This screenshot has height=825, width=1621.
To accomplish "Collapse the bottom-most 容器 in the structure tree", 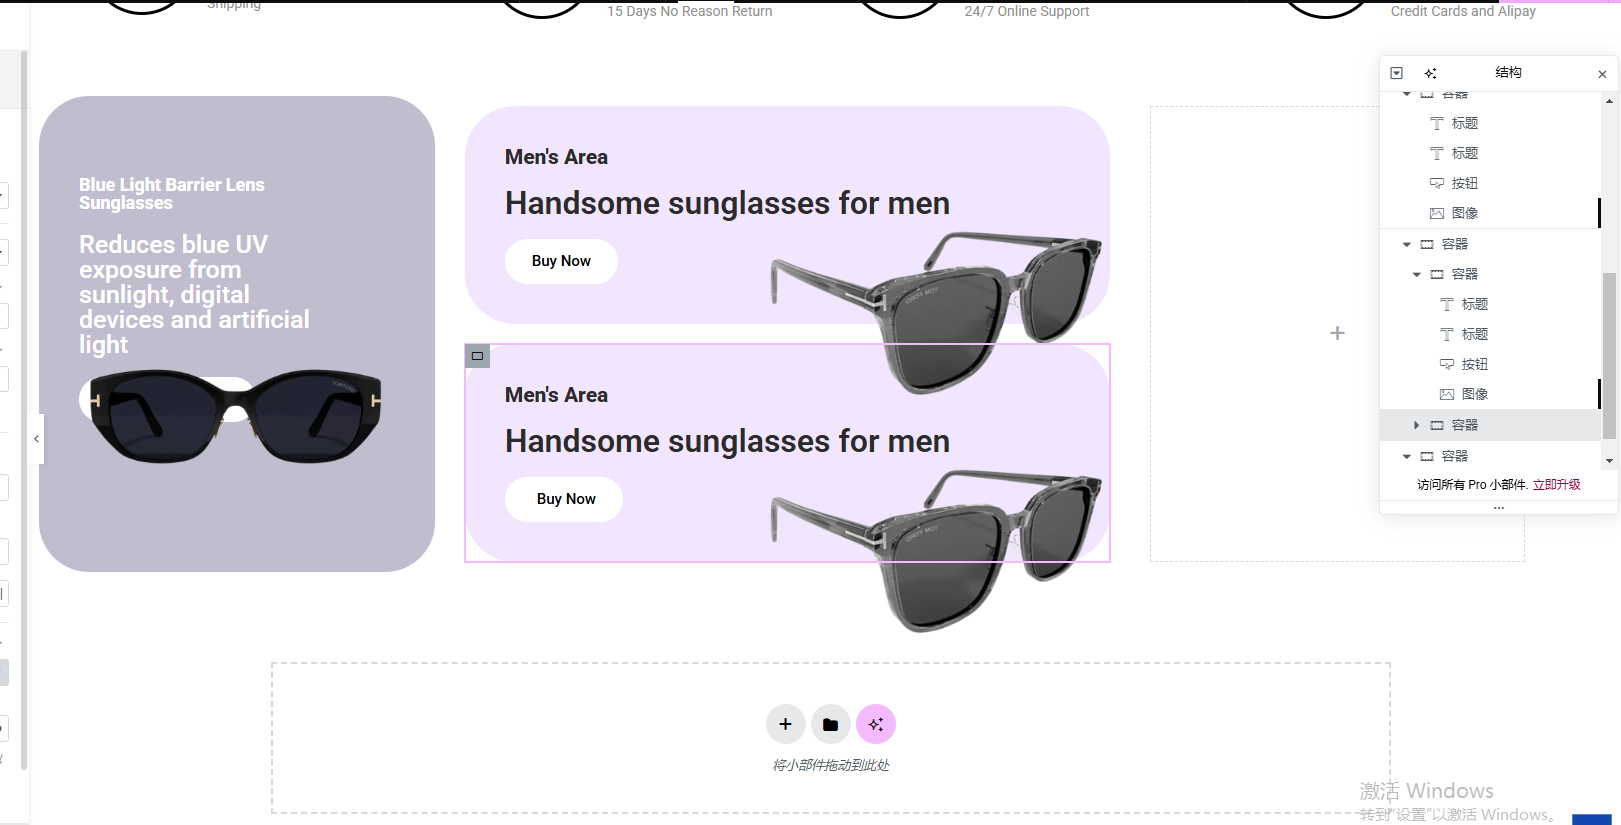I will click(x=1407, y=456).
